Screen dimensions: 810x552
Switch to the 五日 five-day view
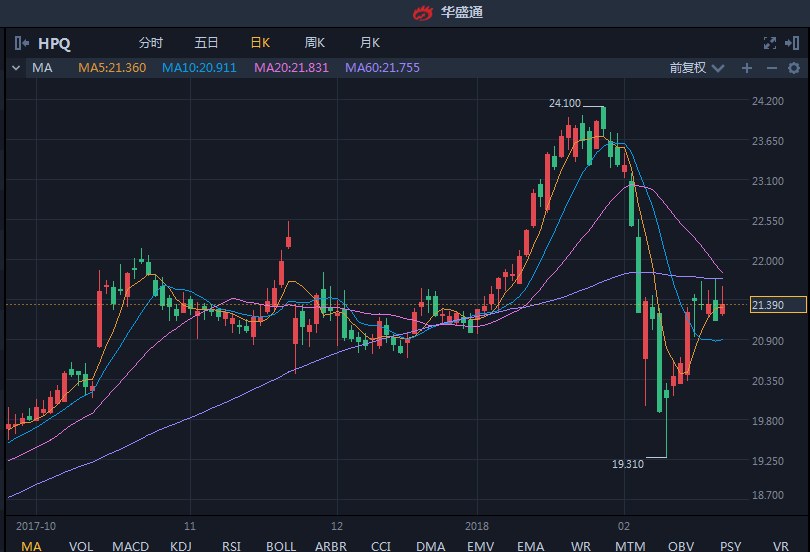tap(206, 43)
